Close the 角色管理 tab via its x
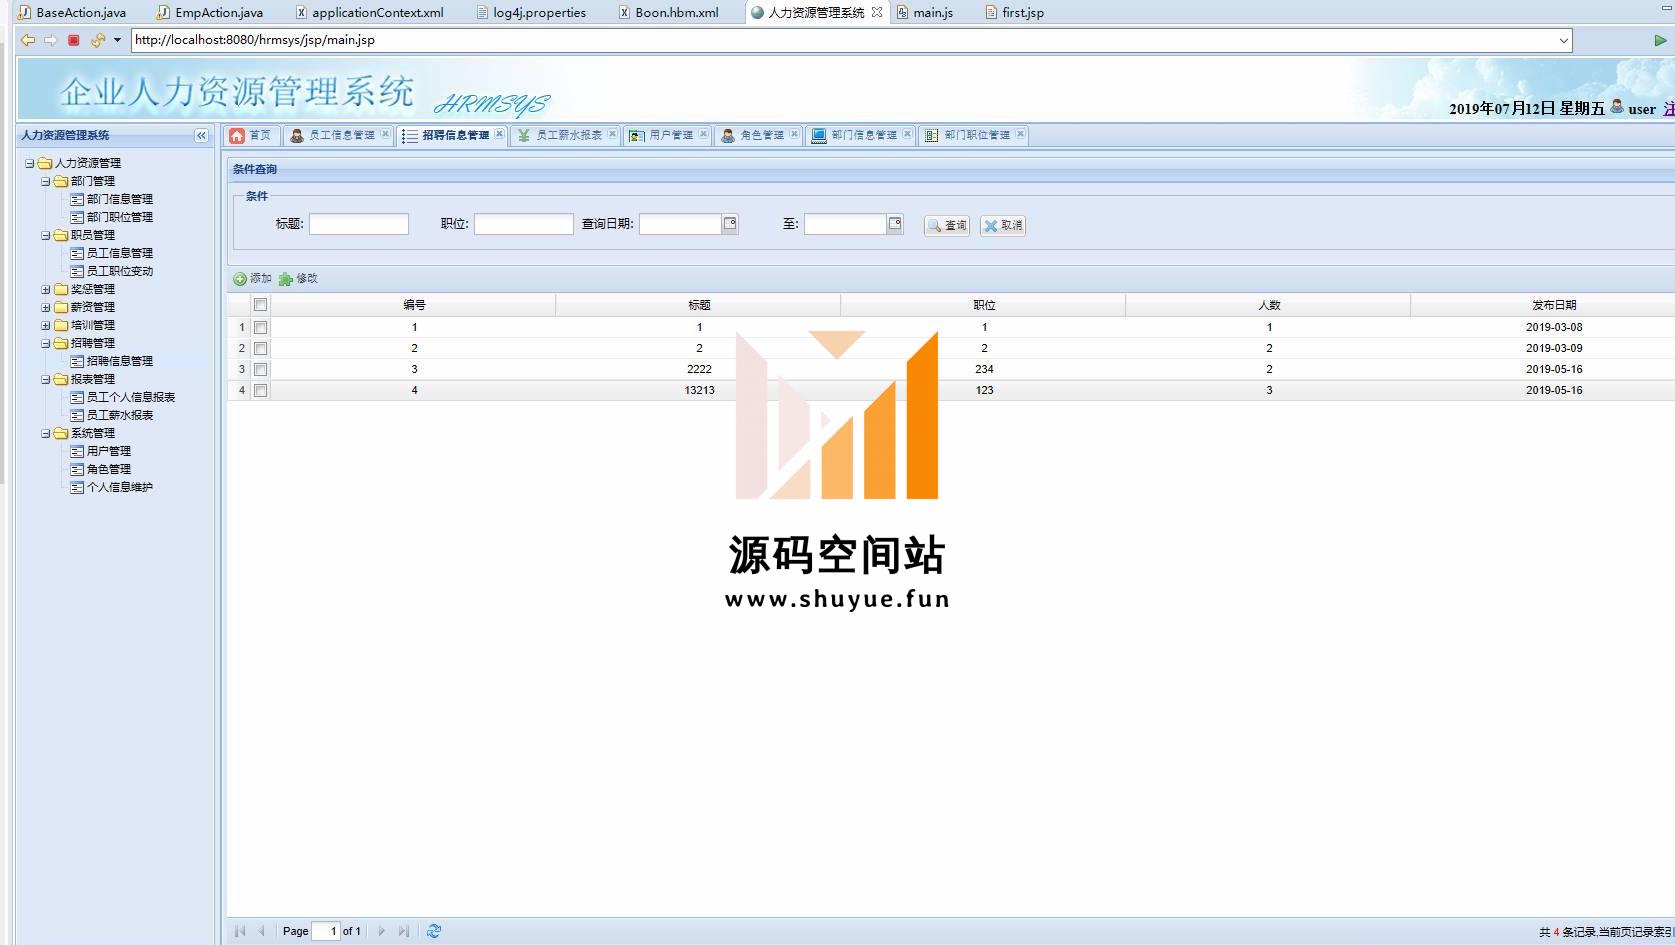 [x=794, y=134]
